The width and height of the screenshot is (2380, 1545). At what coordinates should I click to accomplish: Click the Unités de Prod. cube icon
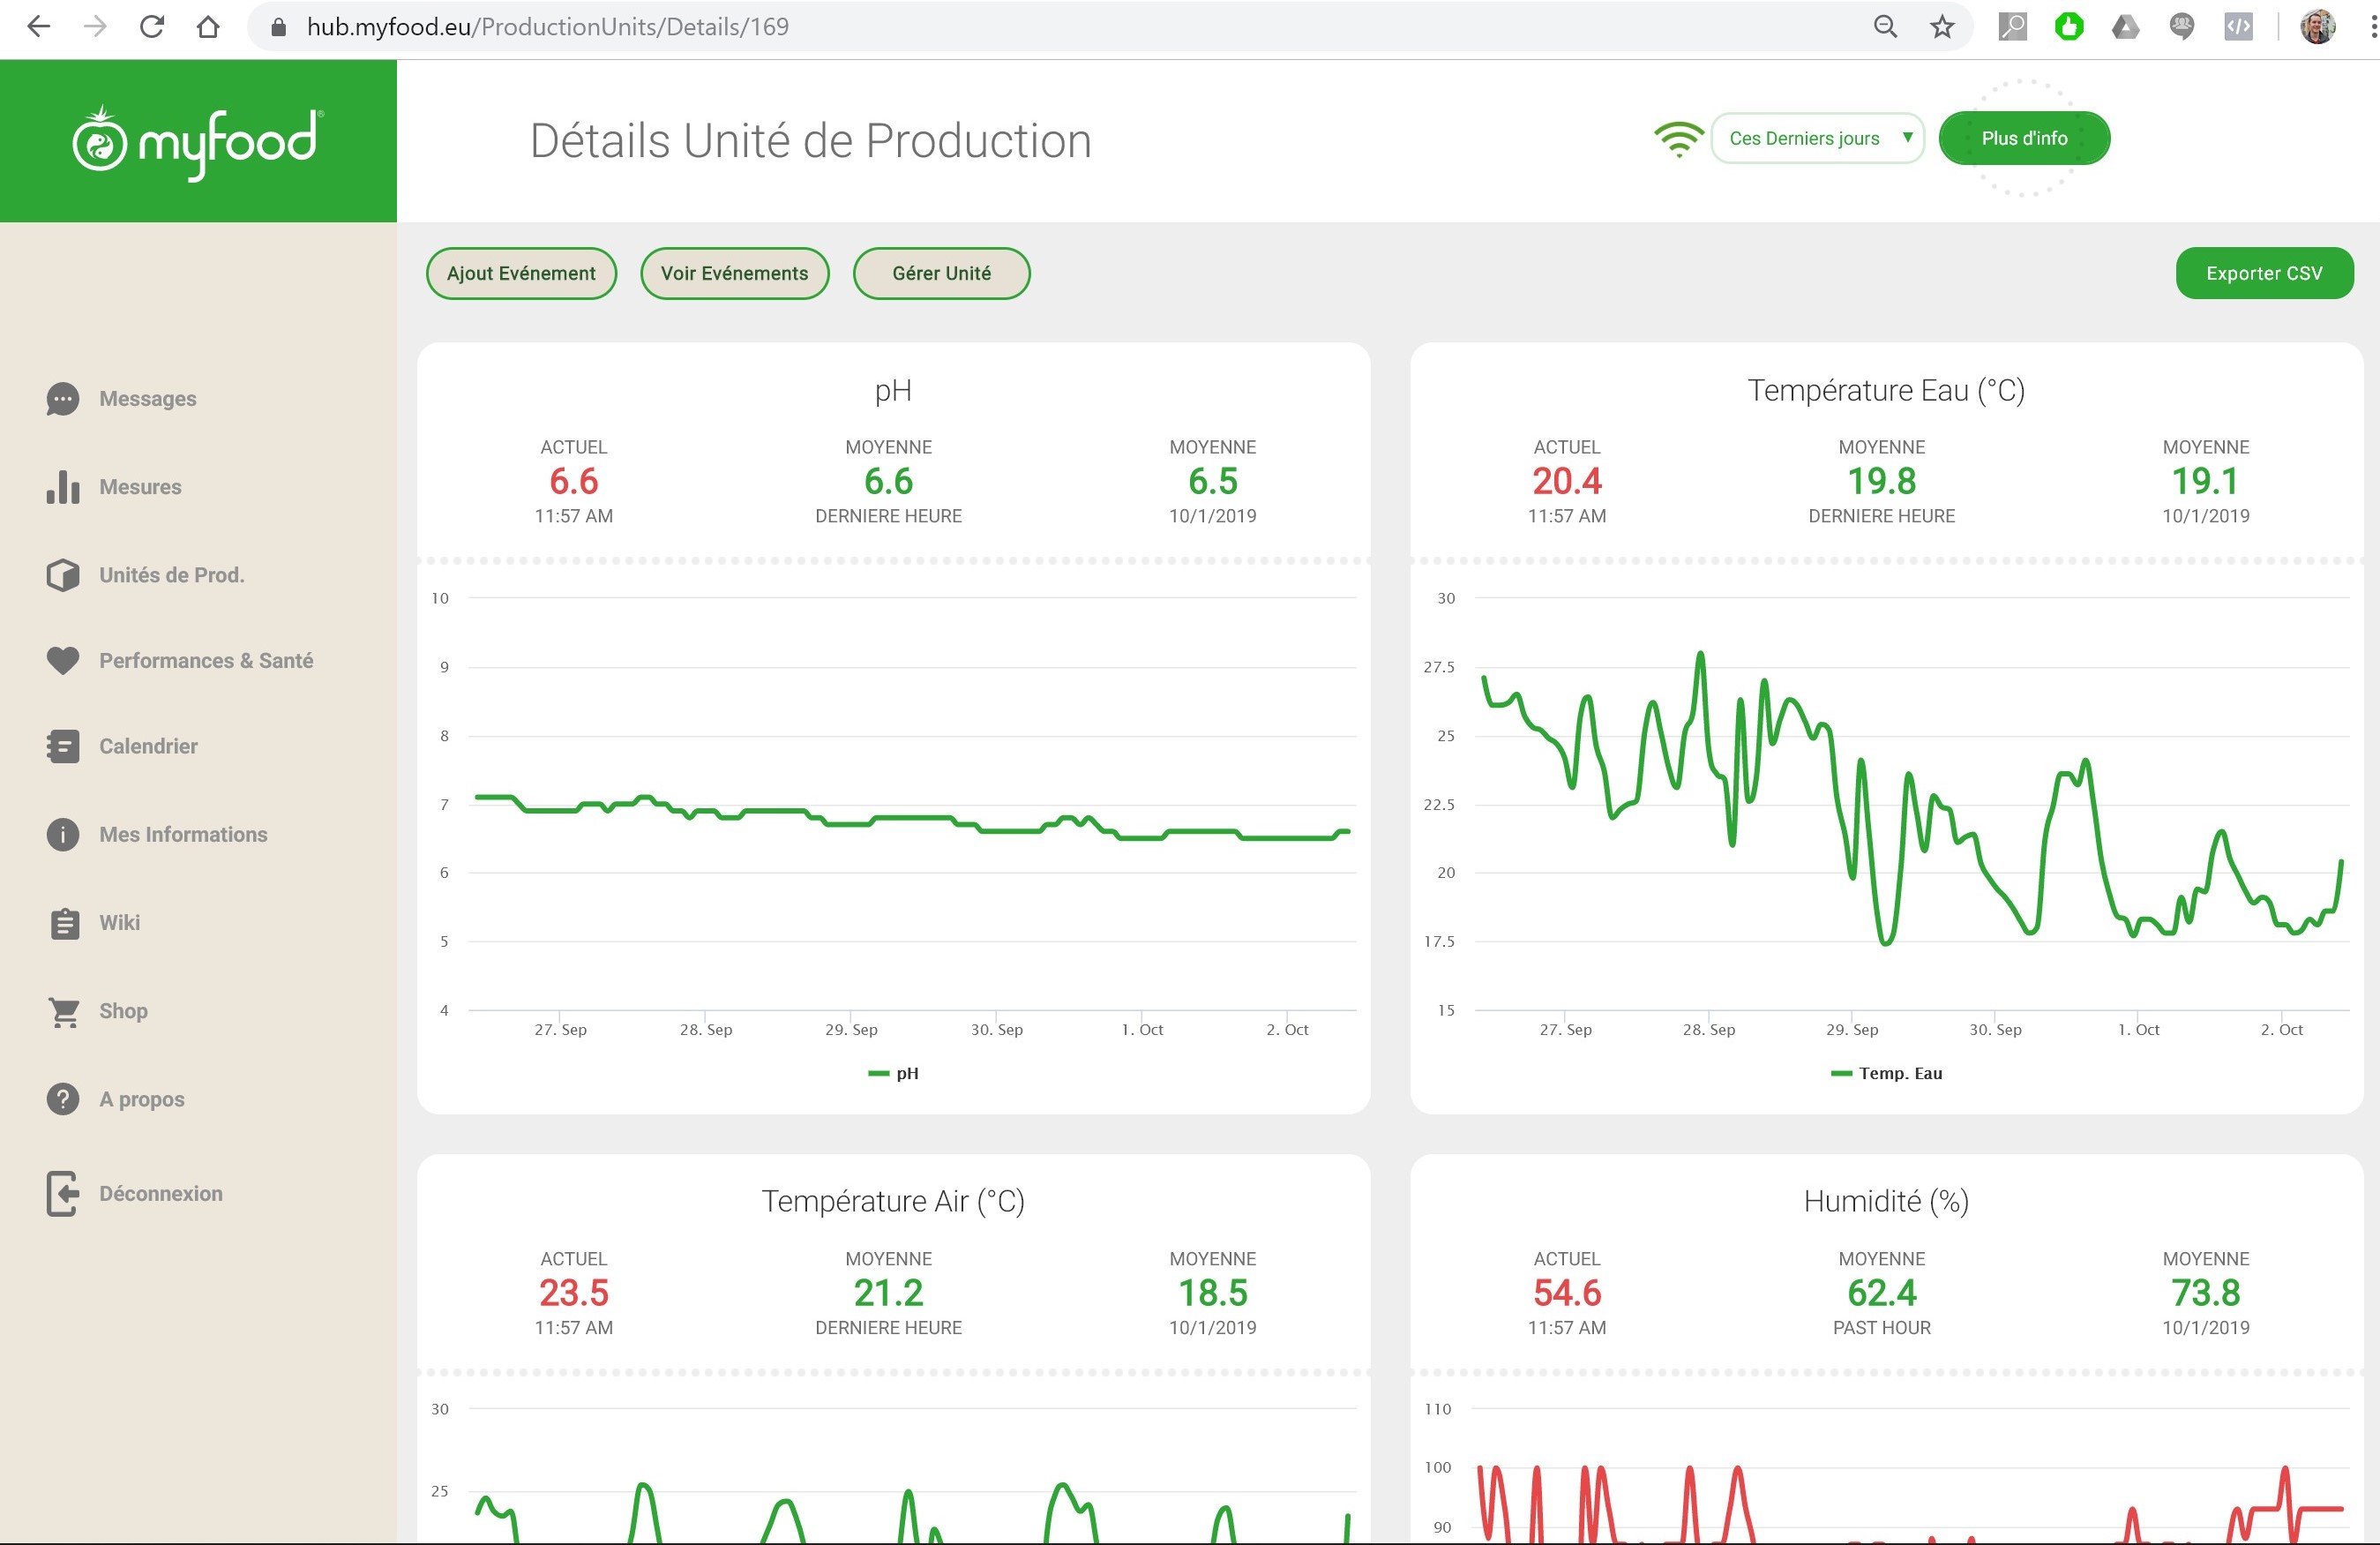62,575
